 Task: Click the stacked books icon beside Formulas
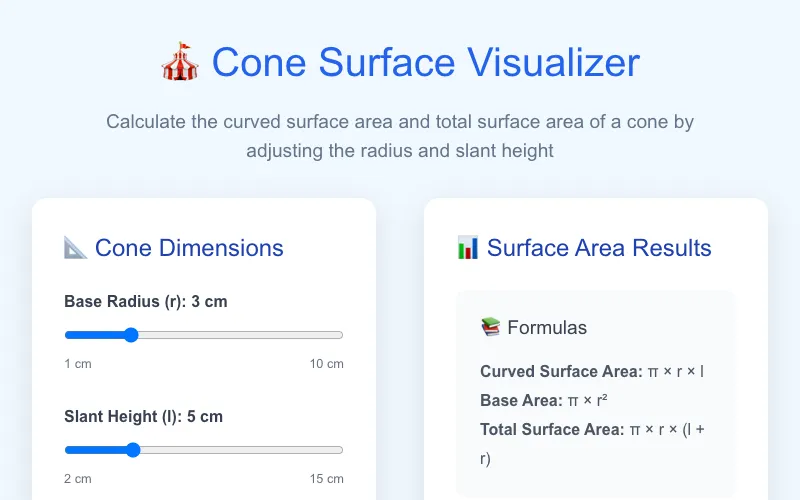tap(491, 327)
